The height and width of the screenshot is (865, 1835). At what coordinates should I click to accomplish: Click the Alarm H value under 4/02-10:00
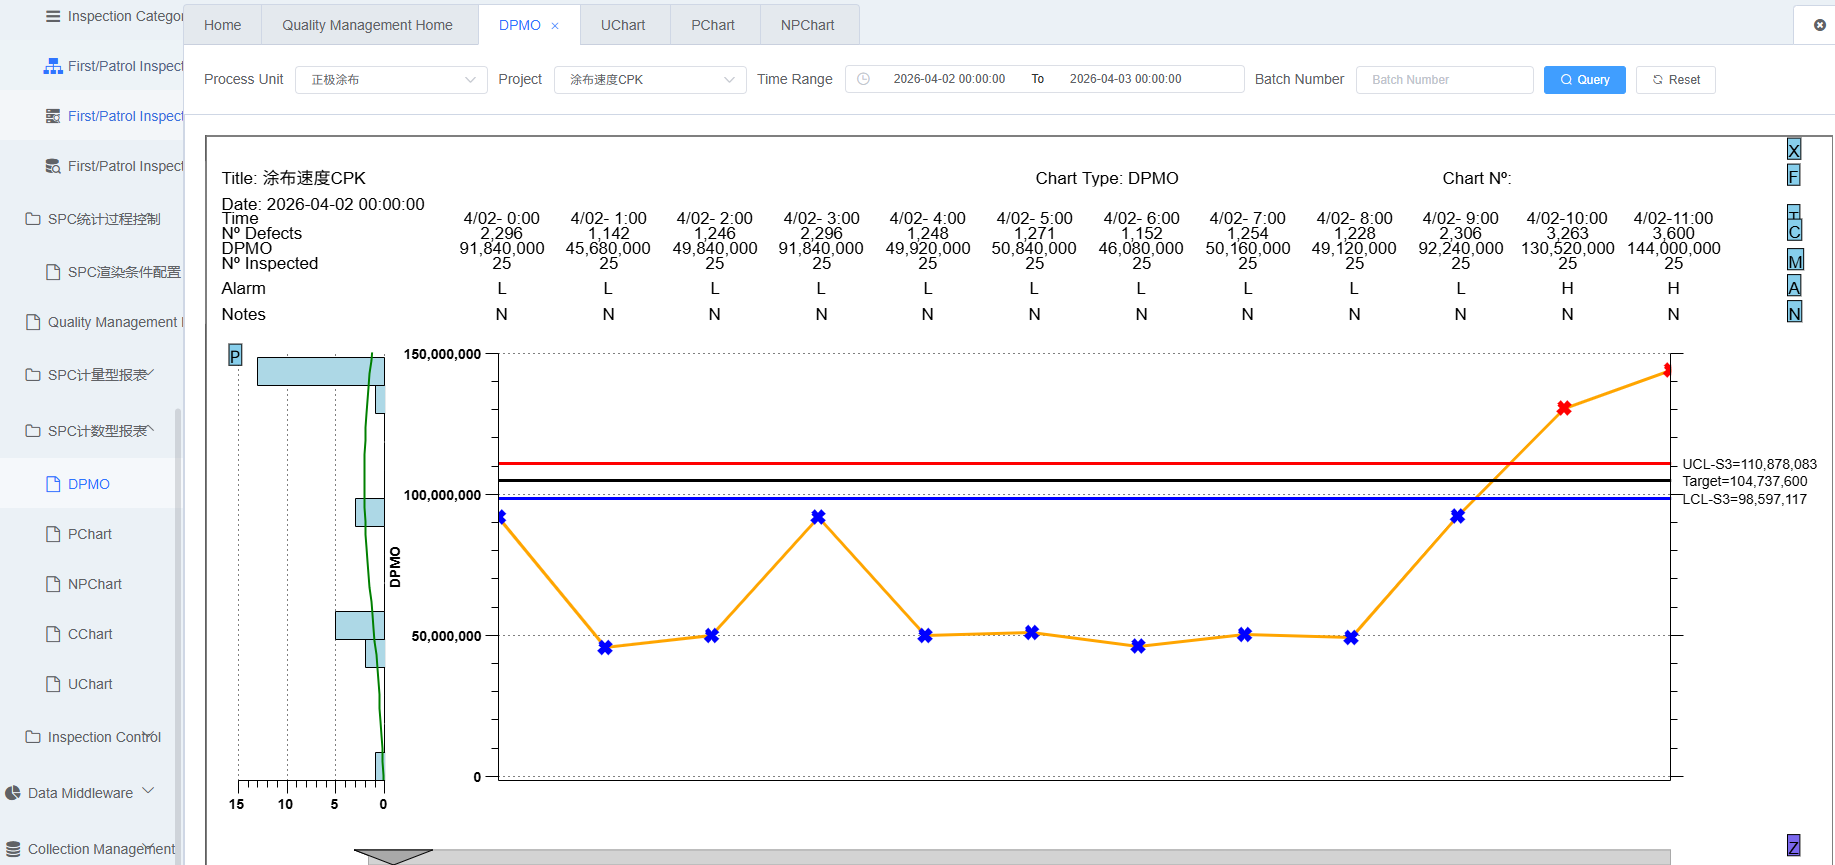[1567, 288]
